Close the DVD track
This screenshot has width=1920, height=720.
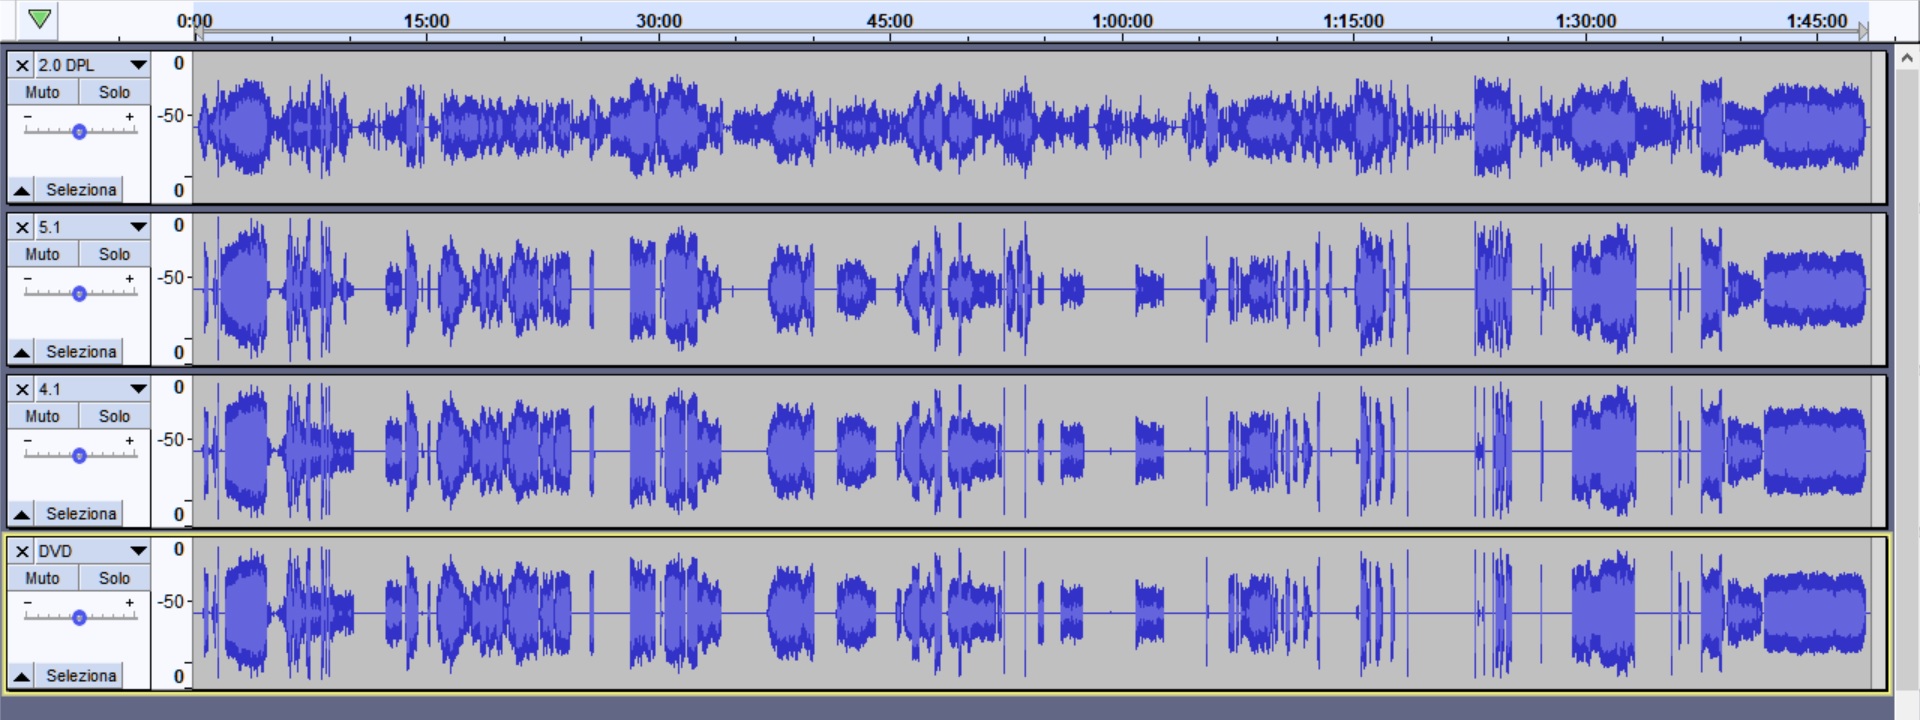point(22,551)
